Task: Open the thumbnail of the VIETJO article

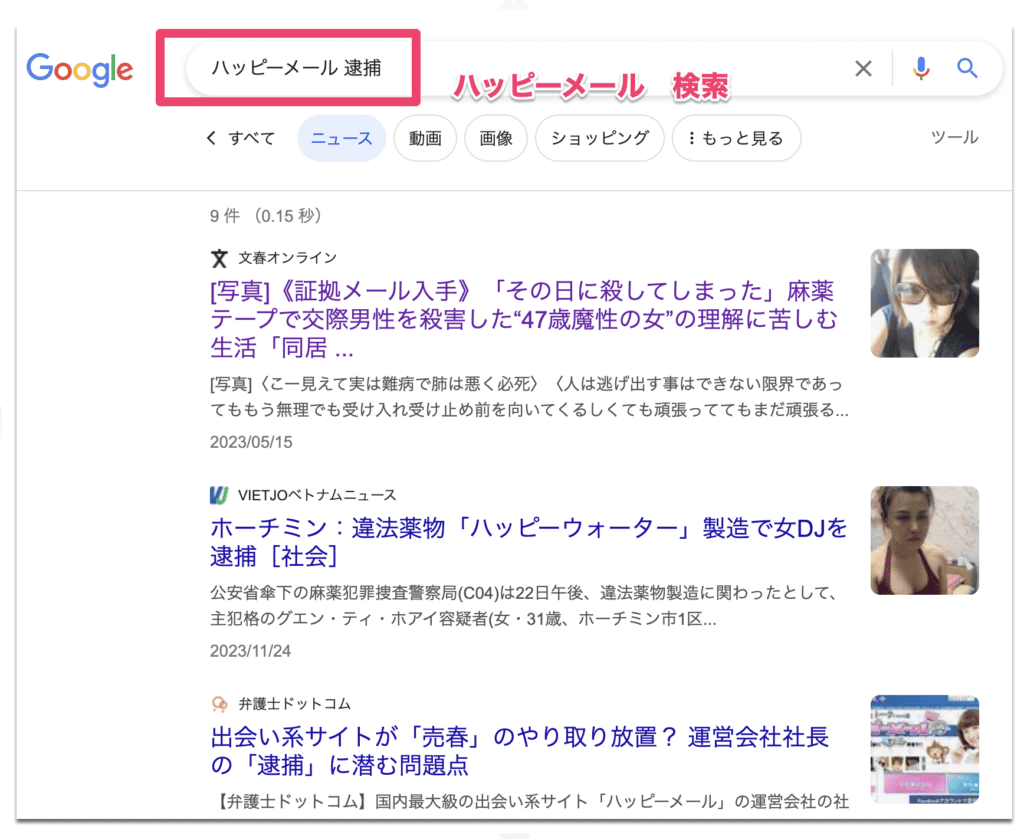Action: click(x=925, y=540)
